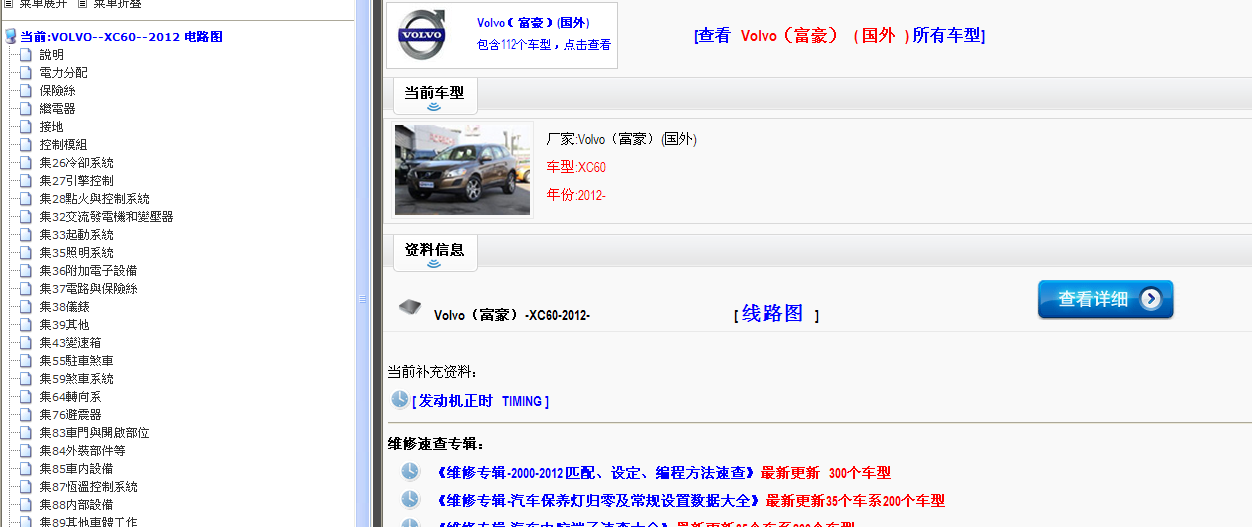Click the page icon beside 集27引擎控制
The height and width of the screenshot is (527, 1252).
point(26,181)
